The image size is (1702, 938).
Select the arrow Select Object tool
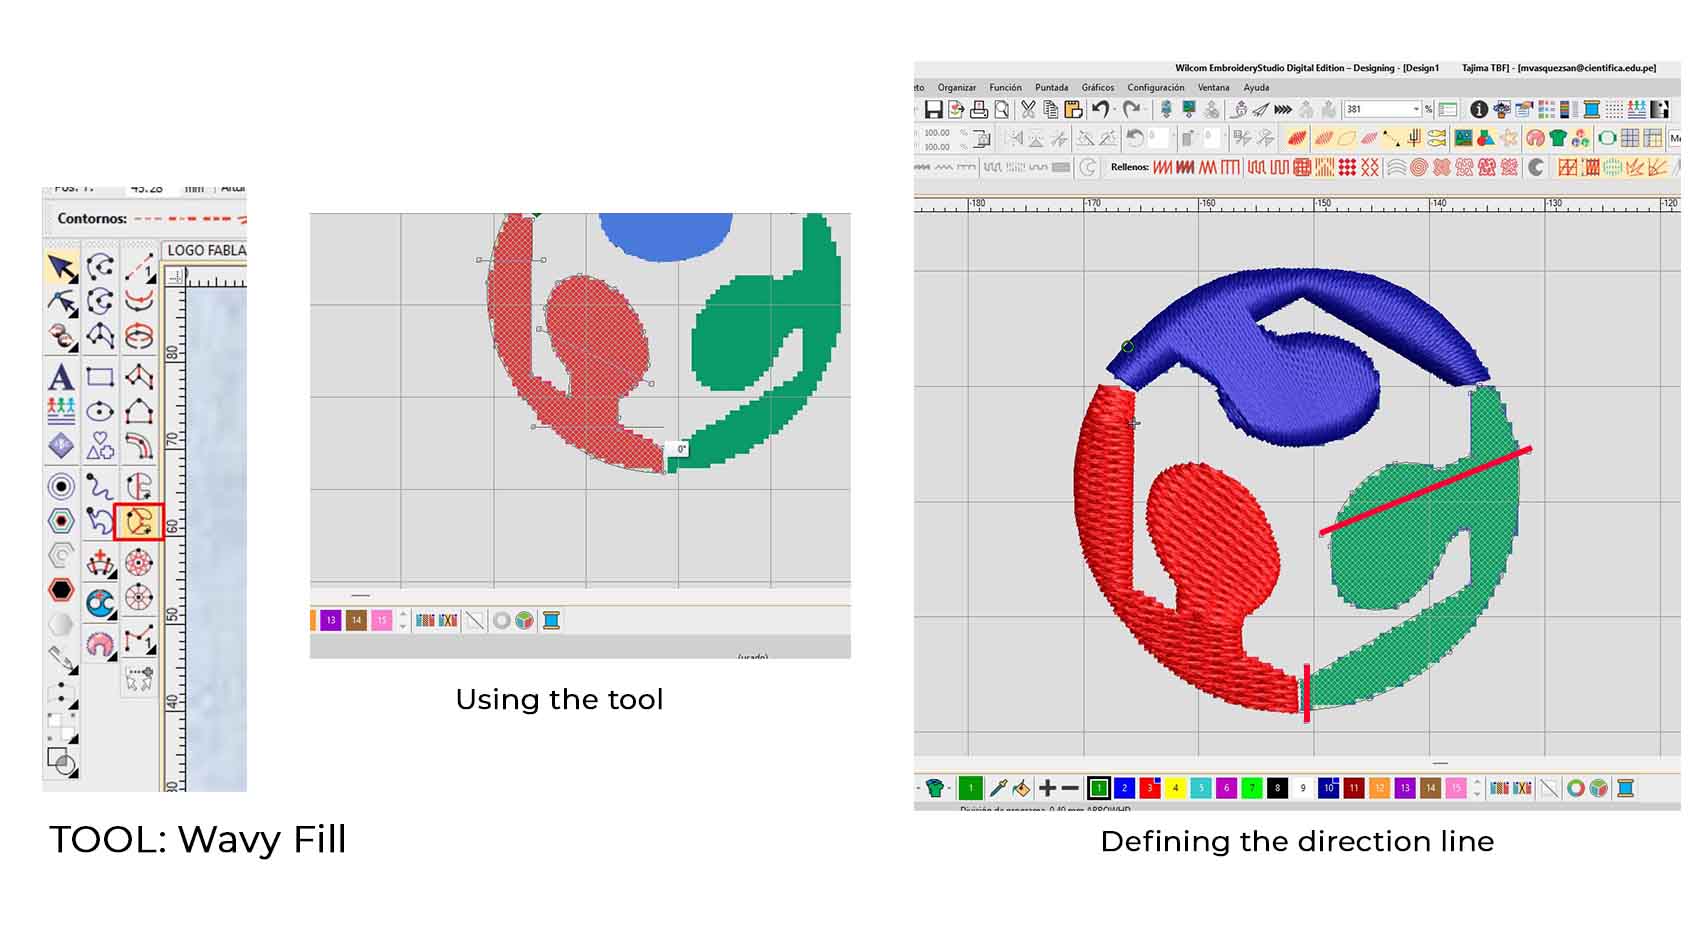[x=62, y=268]
